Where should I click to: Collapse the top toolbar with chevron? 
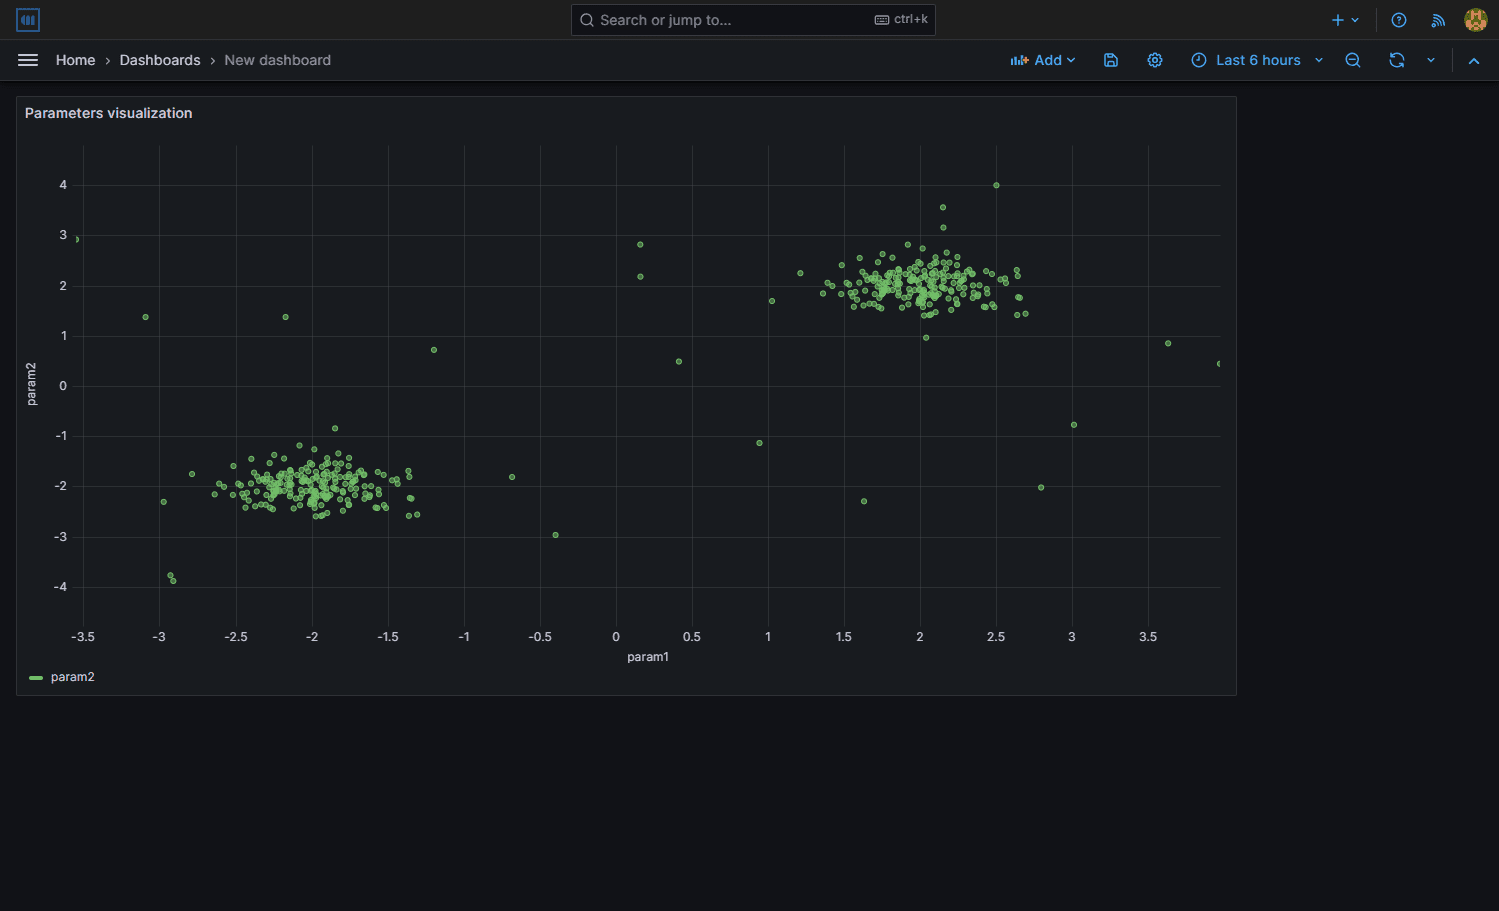pos(1474,61)
